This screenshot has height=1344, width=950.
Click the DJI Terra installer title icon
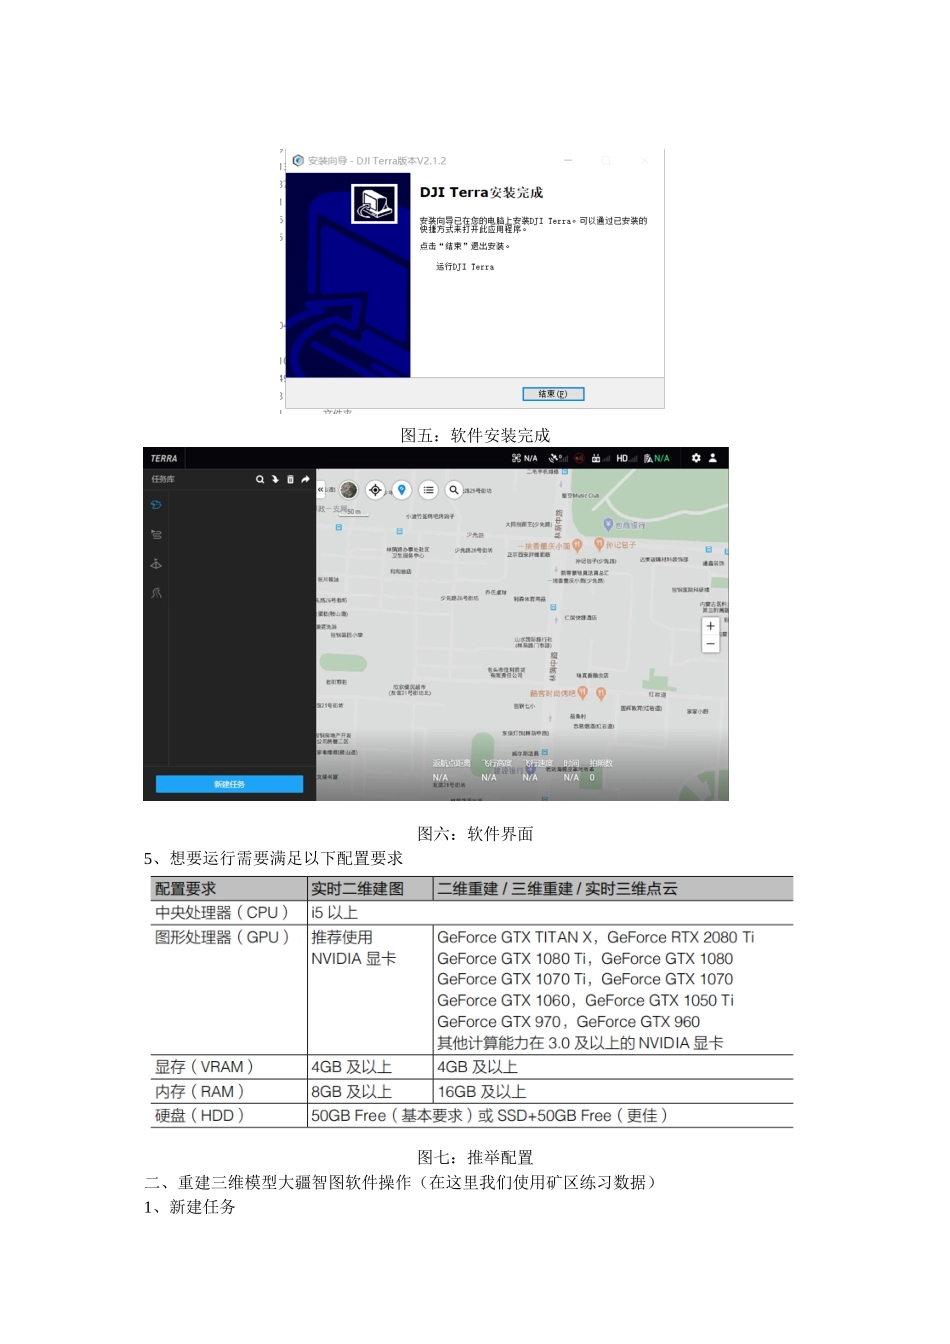pyautogui.click(x=298, y=160)
